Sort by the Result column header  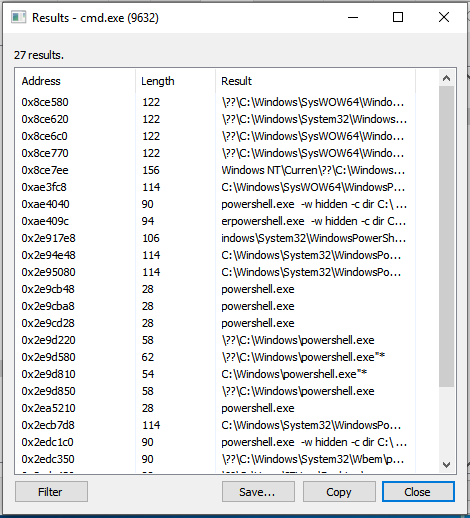click(315, 81)
